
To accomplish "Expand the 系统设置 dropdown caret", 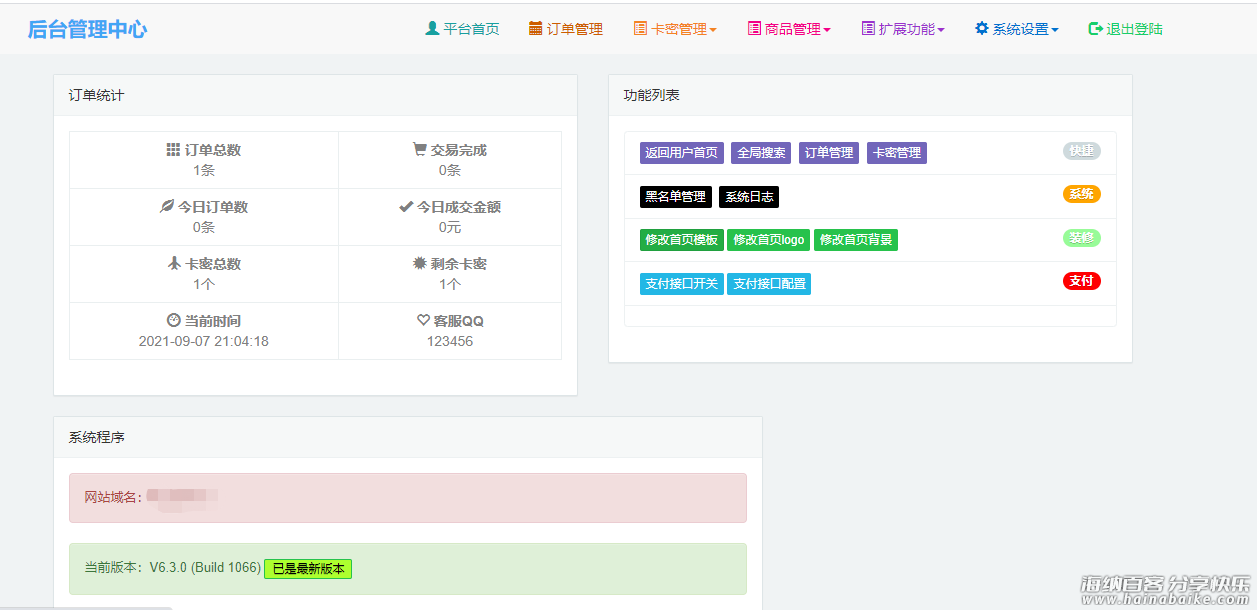I will [x=1055, y=30].
